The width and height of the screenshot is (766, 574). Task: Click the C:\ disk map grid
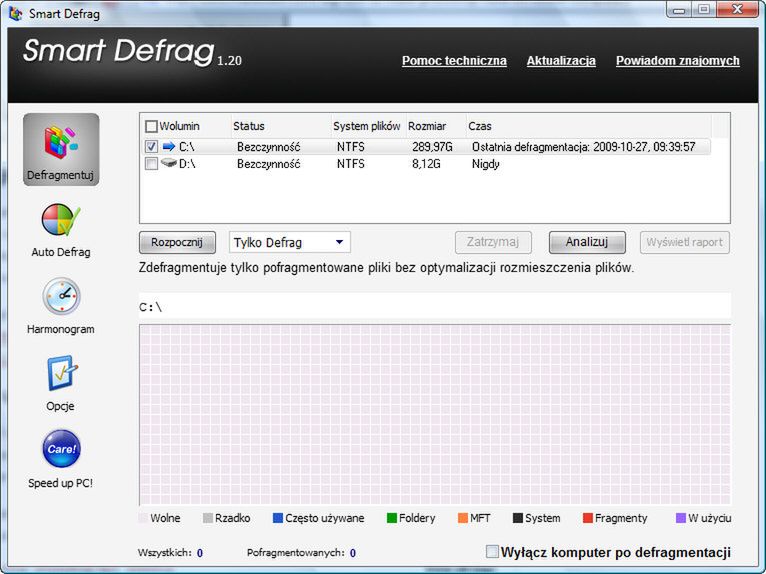coord(435,414)
